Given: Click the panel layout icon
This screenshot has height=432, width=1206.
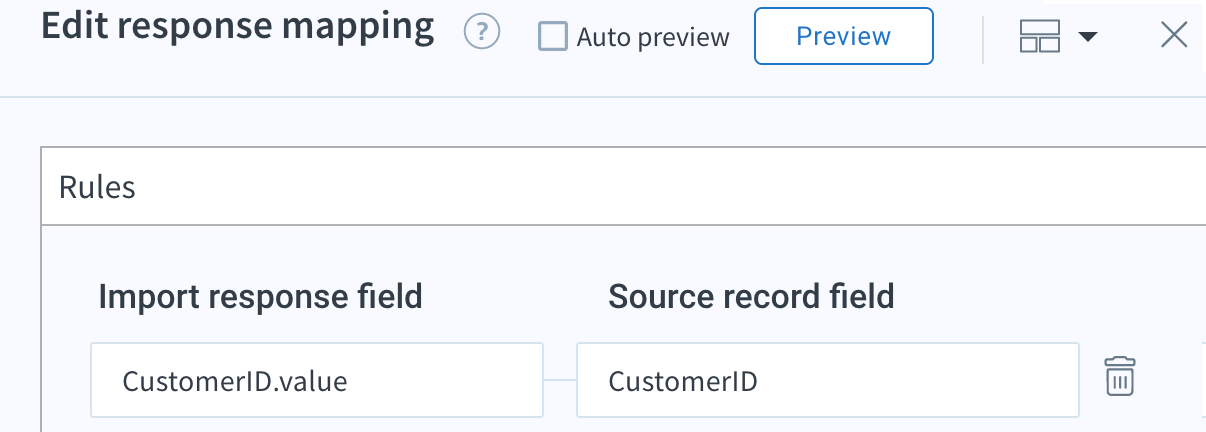Looking at the screenshot, I should point(1039,37).
